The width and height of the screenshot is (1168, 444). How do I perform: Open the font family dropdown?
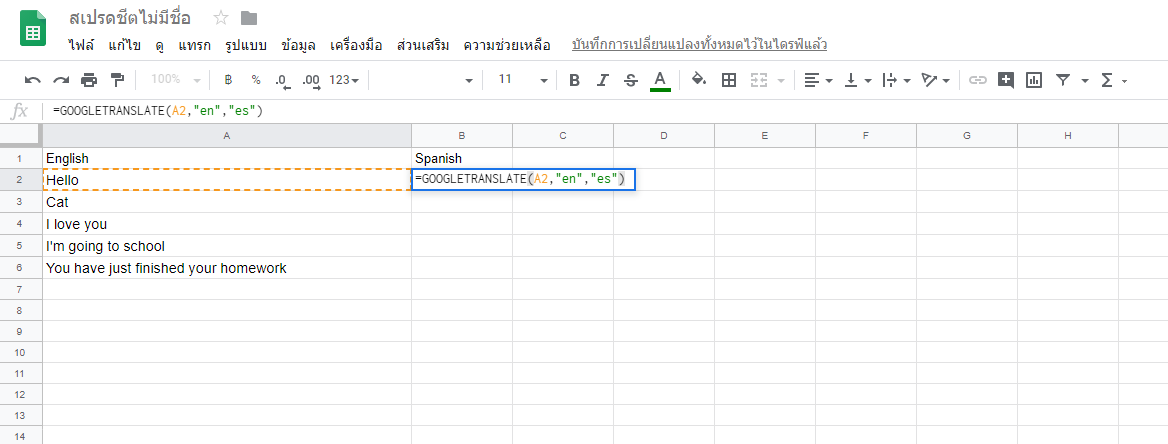pos(425,80)
